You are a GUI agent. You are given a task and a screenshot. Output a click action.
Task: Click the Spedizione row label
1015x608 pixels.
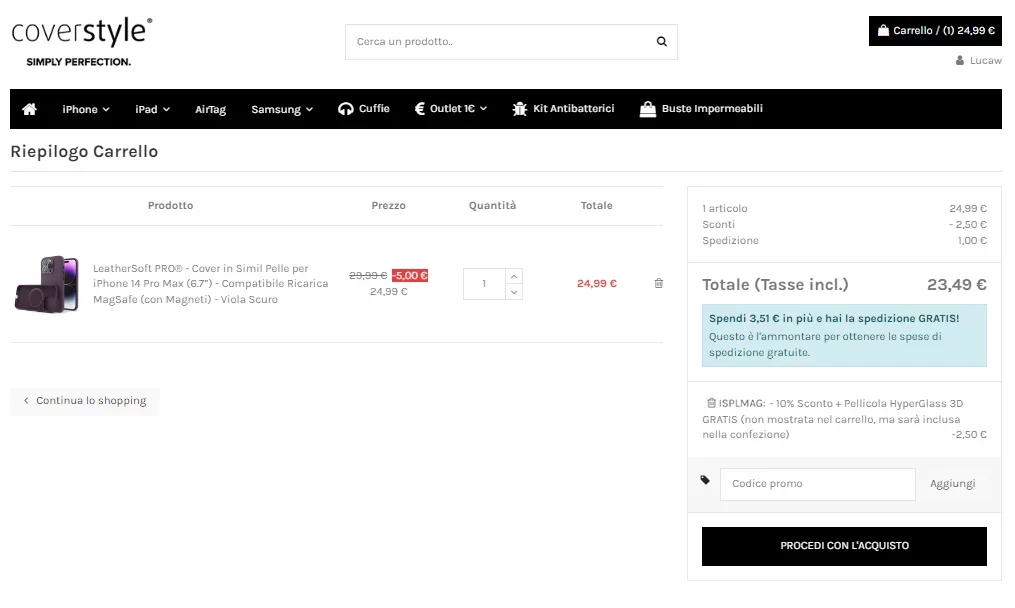pos(730,240)
